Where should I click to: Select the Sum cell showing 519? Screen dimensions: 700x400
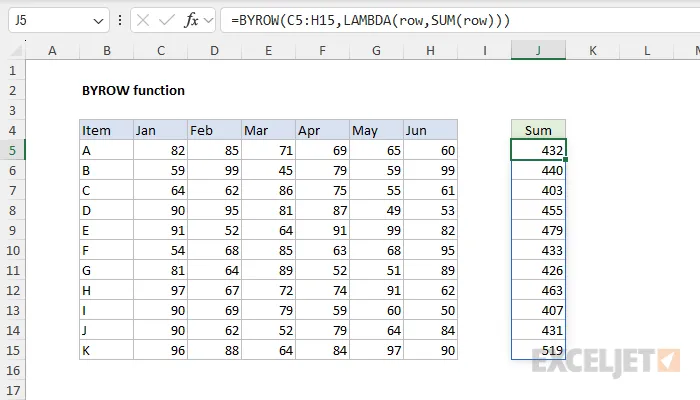538,350
